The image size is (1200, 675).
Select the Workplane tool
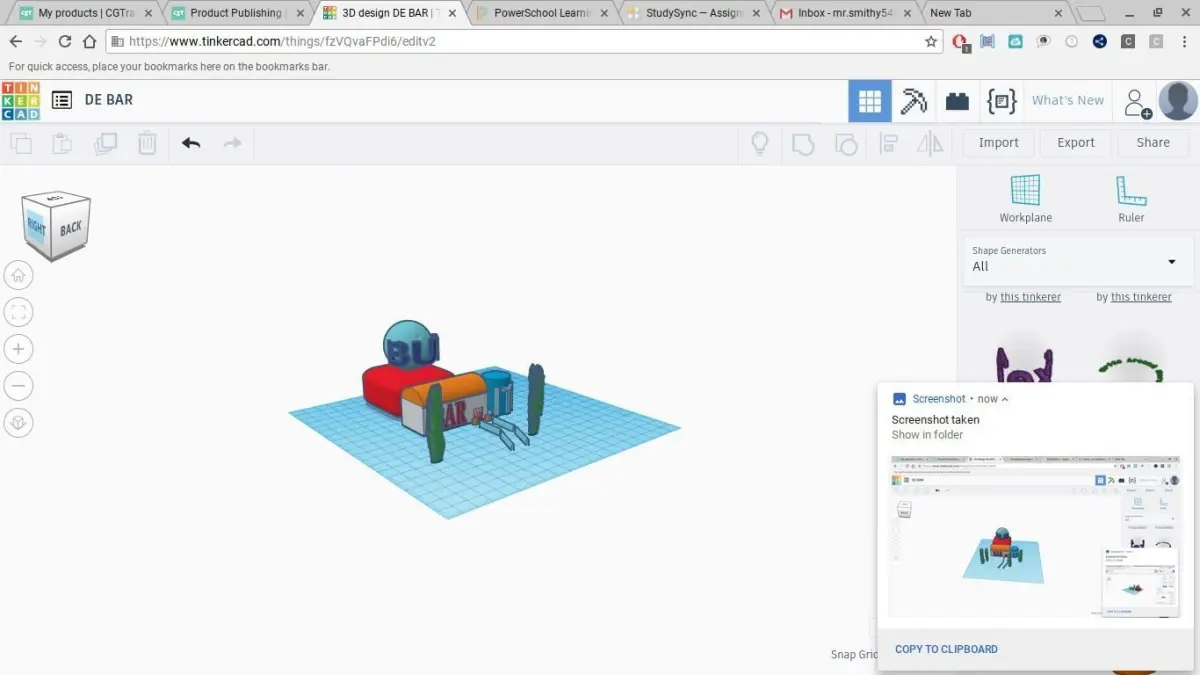[x=1026, y=198]
